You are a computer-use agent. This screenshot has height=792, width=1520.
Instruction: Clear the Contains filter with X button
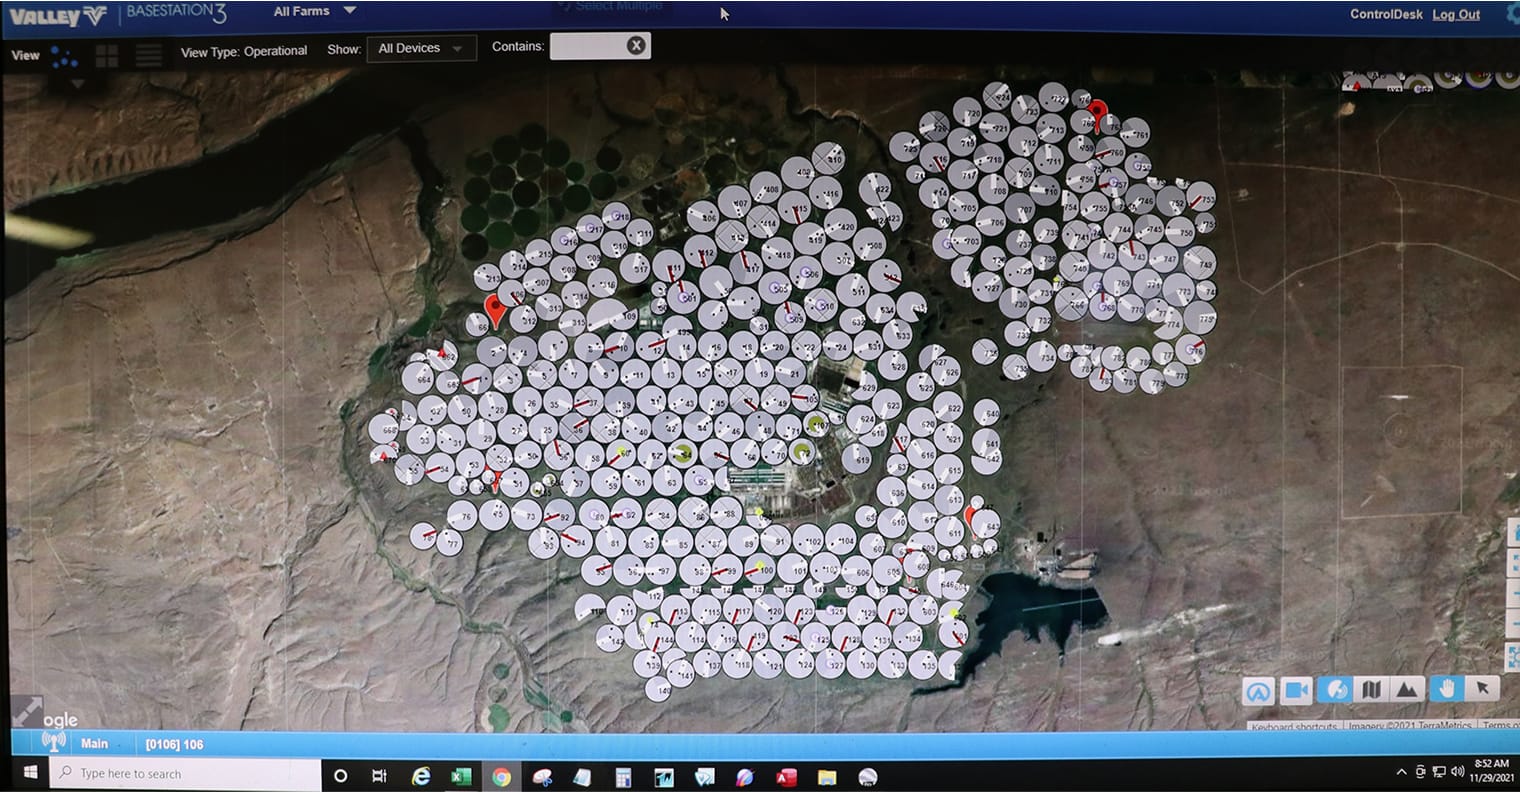tap(636, 45)
